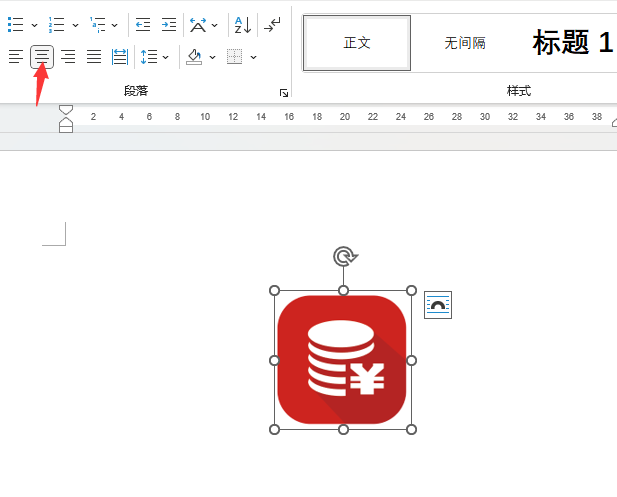This screenshot has width=617, height=497.
Task: Click bottom-middle image resize handle
Action: point(343,429)
